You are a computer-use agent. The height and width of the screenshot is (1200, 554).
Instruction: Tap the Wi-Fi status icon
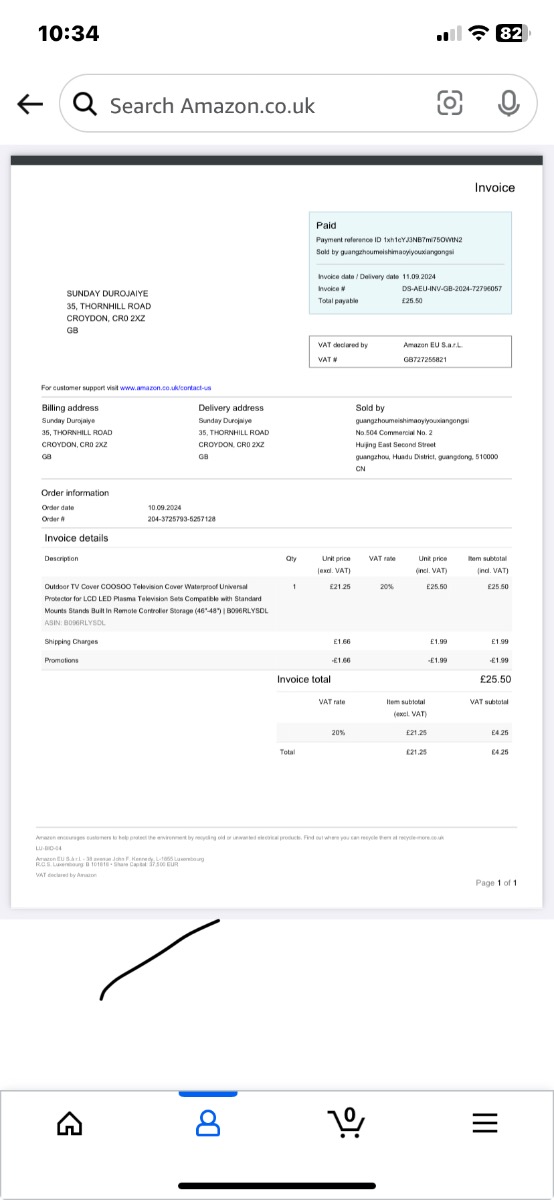click(477, 33)
